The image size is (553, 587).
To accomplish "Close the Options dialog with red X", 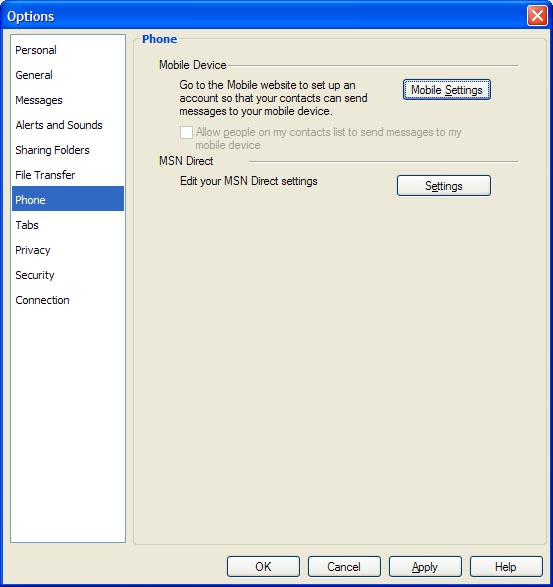I will (x=537, y=16).
